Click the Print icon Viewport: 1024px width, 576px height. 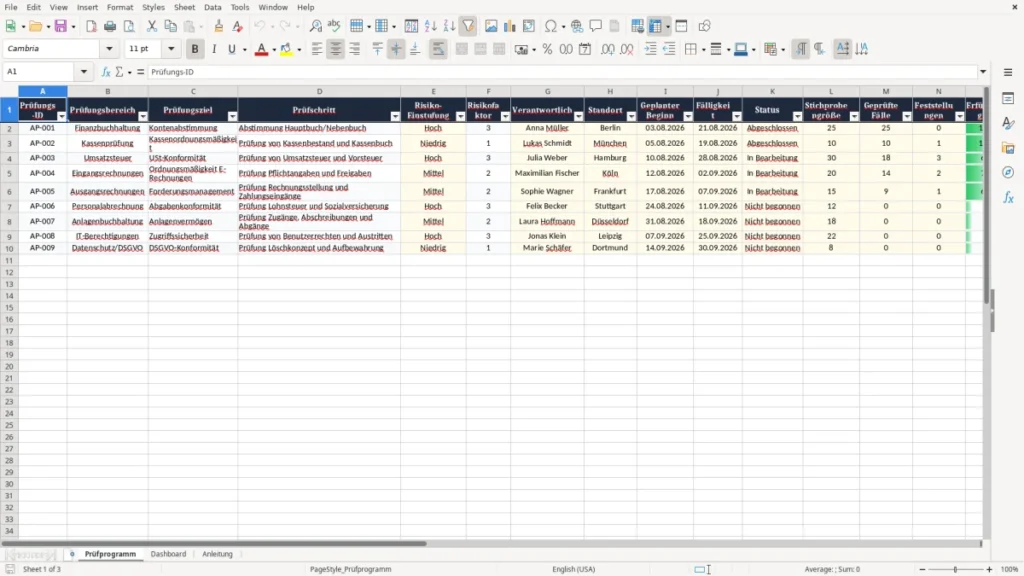(110, 26)
